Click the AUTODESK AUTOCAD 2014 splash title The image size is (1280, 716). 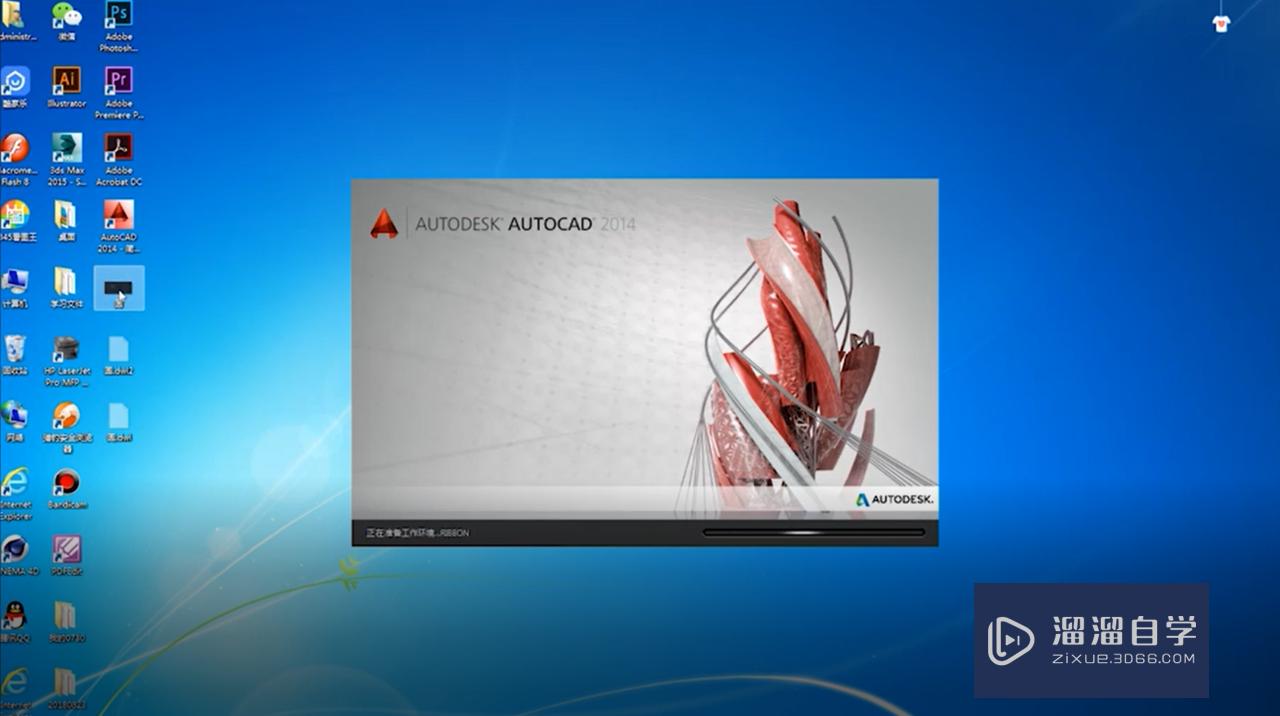(525, 224)
